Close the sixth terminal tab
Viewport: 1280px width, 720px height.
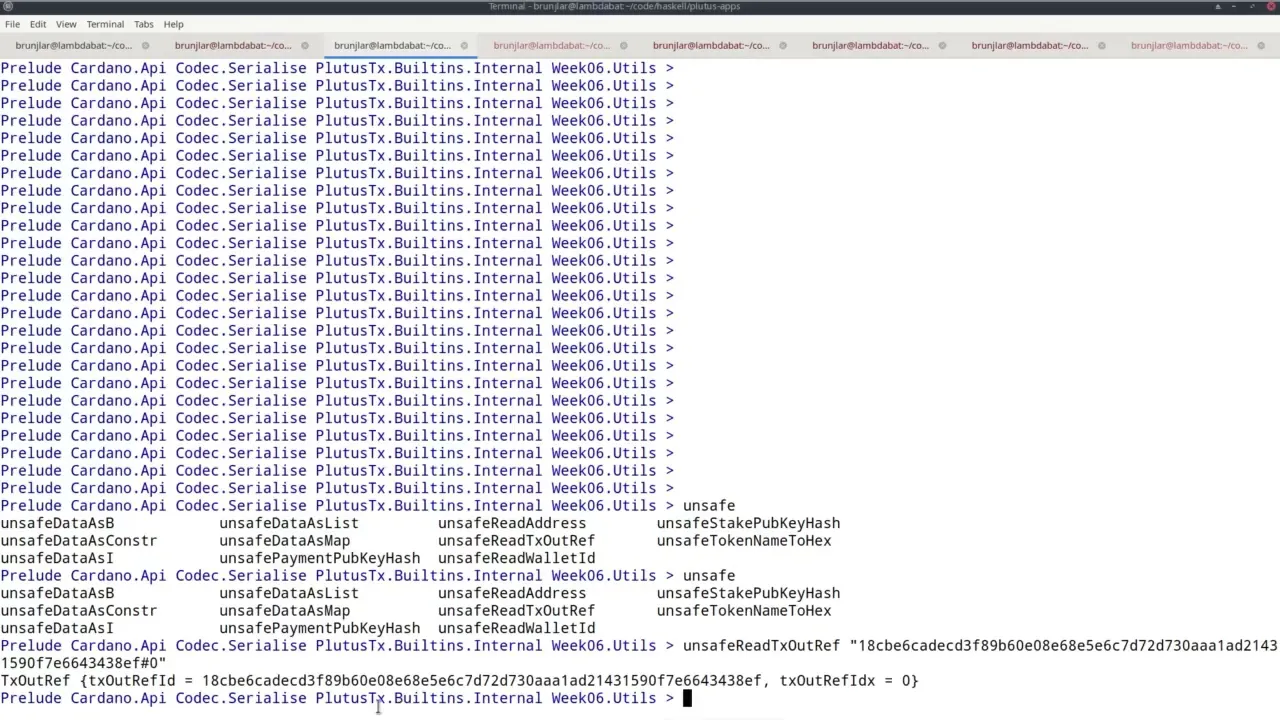click(943, 46)
